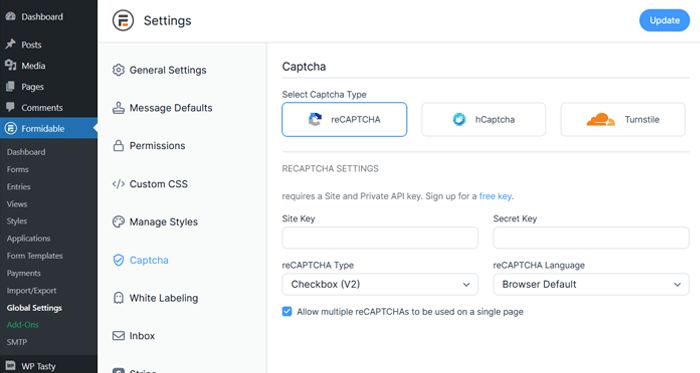Click the Message Defaults stamp icon
This screenshot has height=373, width=700.
click(118, 108)
